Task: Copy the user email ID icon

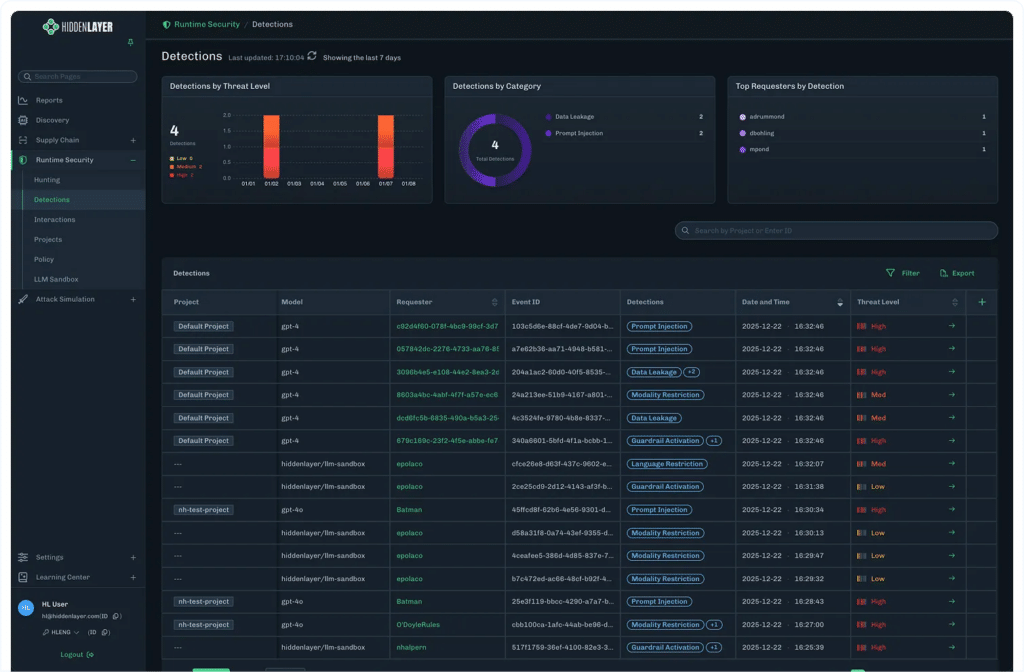Action: [x=116, y=616]
